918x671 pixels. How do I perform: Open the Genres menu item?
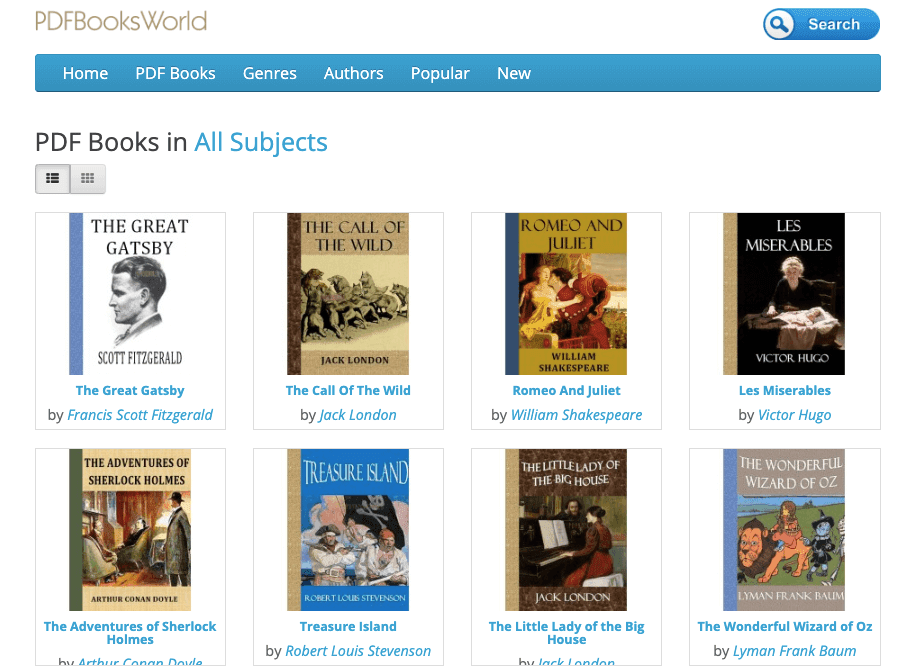[x=269, y=73]
